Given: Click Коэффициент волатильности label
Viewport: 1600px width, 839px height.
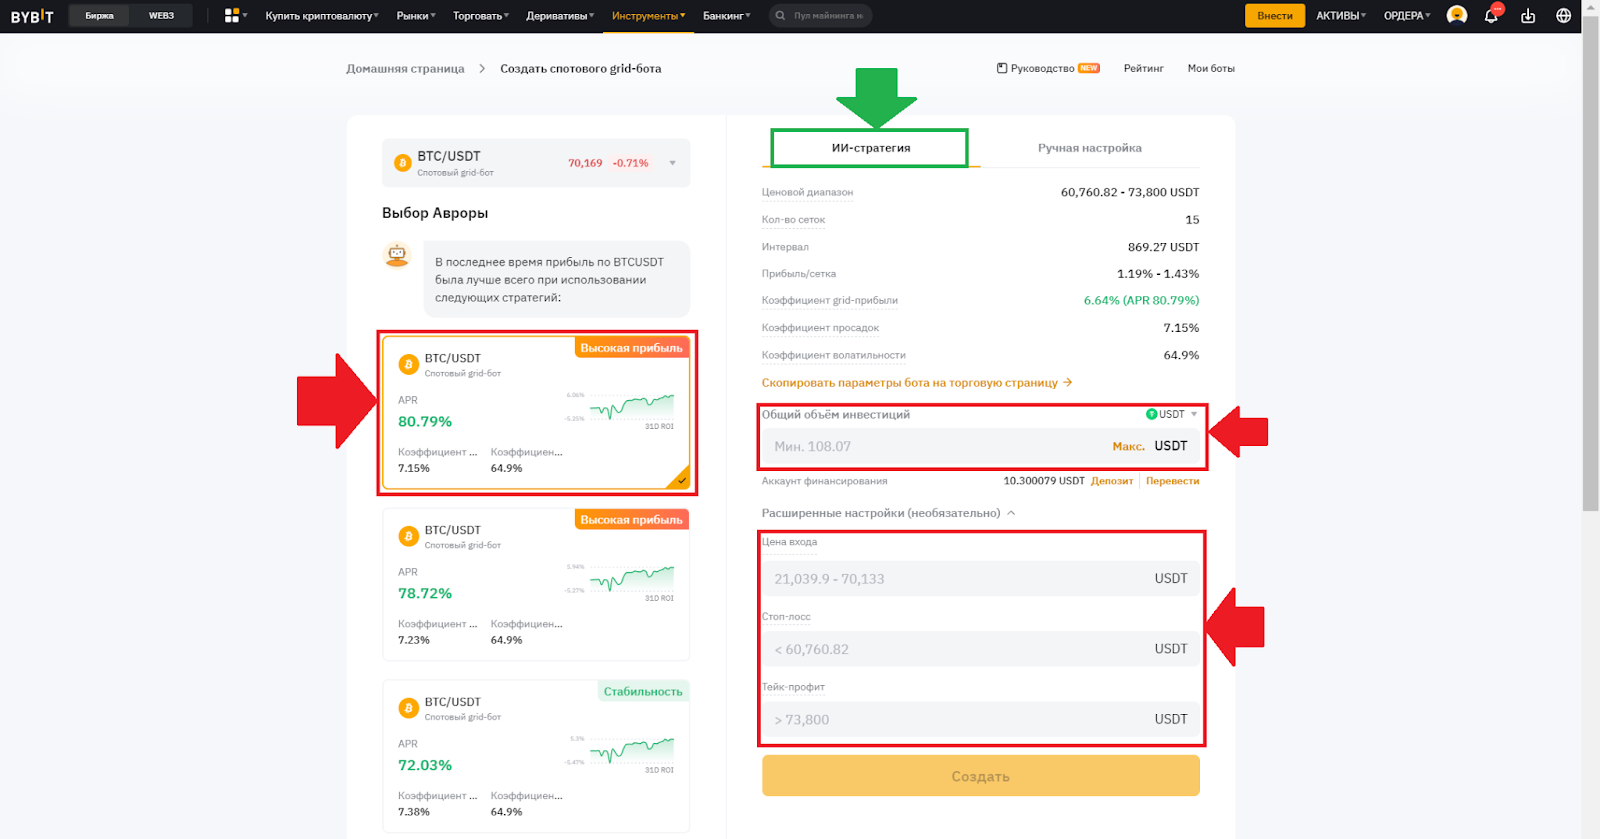Looking at the screenshot, I should click(x=833, y=355).
